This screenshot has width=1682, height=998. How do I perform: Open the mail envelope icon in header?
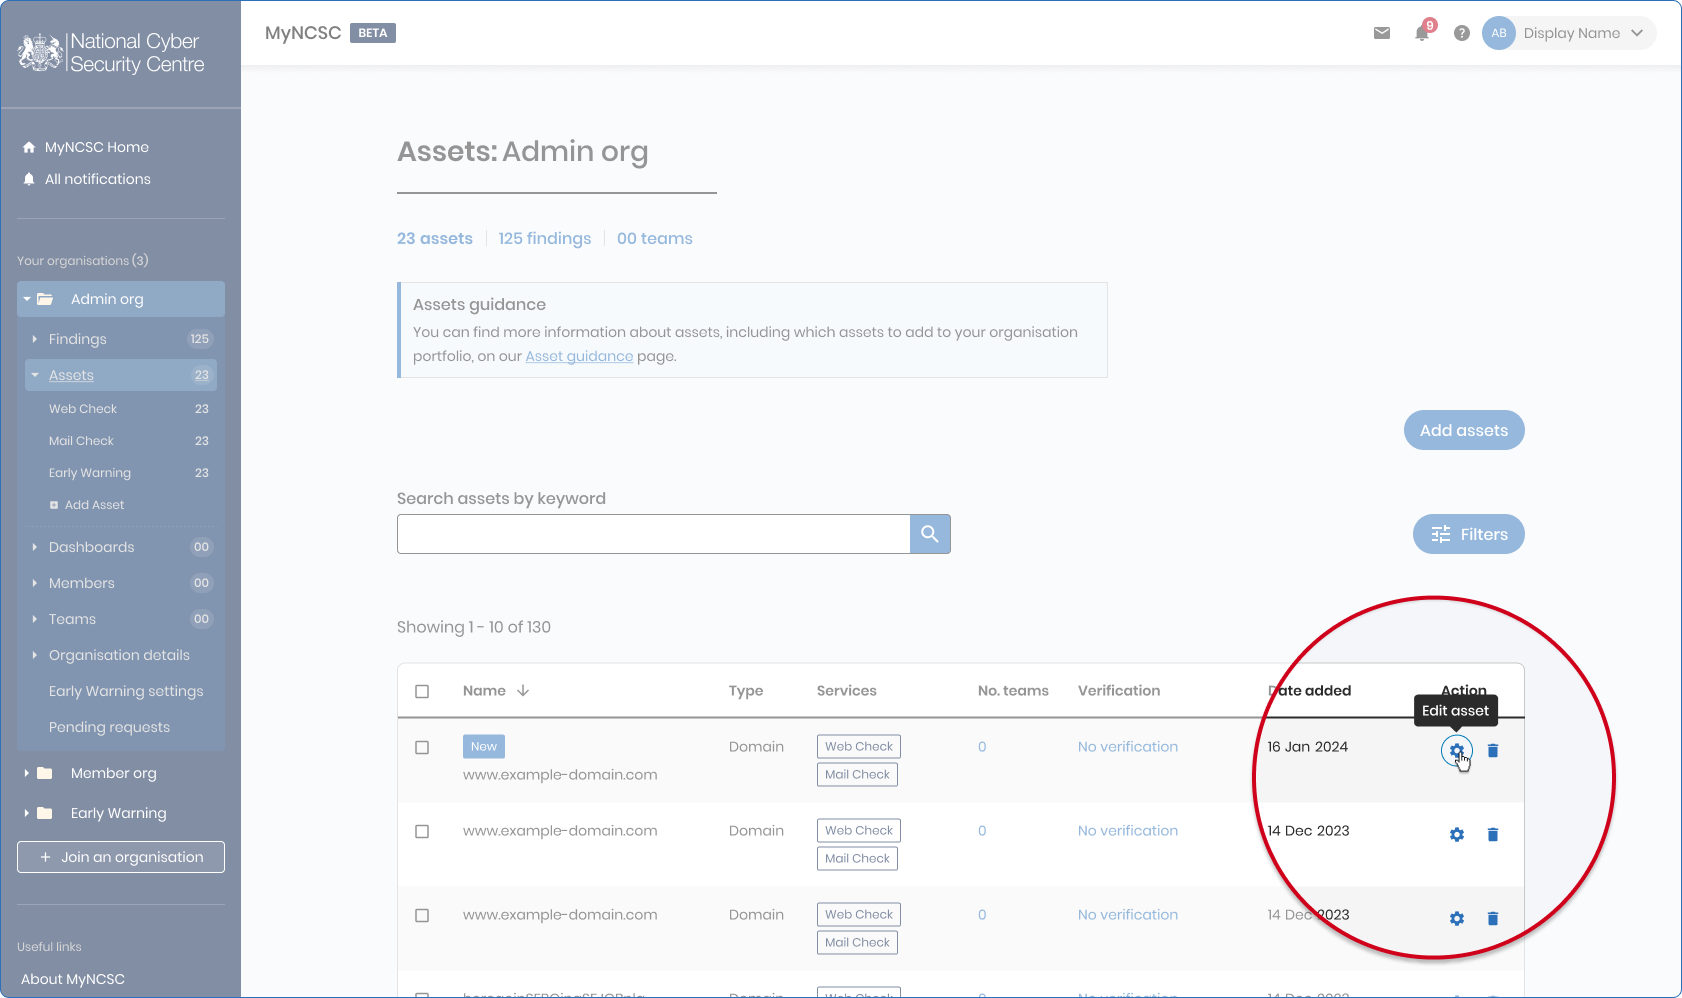1382,33
